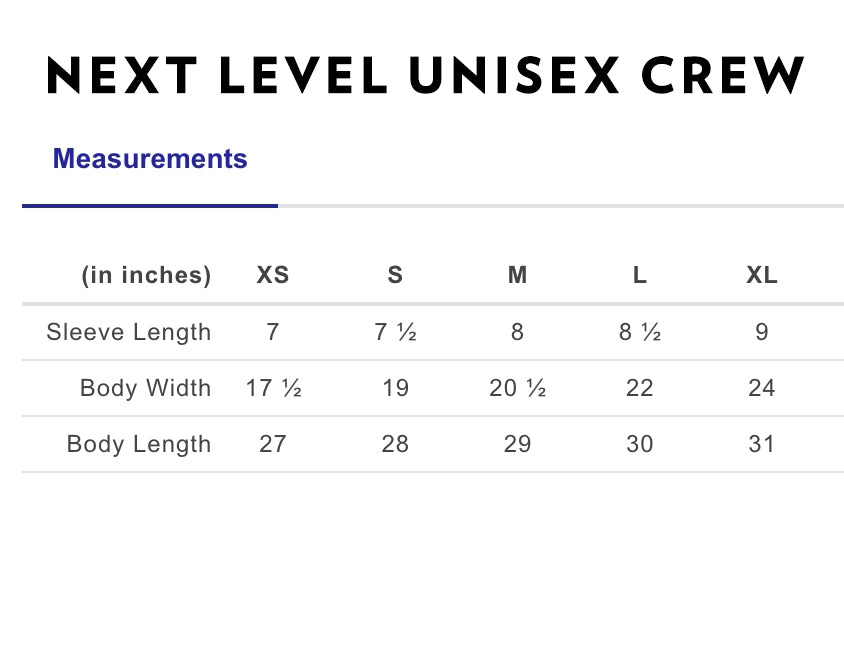This screenshot has width=844, height=658.
Task: Click the Next Level Unisex Crew heading
Action: (x=425, y=75)
